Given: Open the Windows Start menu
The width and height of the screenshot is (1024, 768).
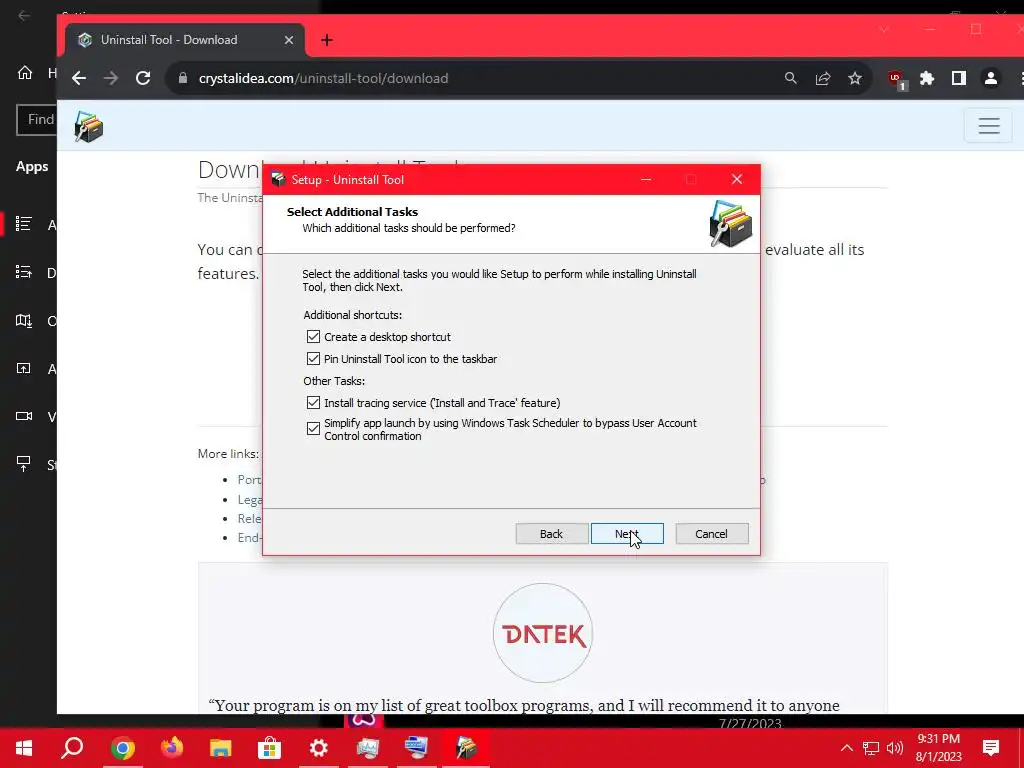Looking at the screenshot, I should [24, 748].
